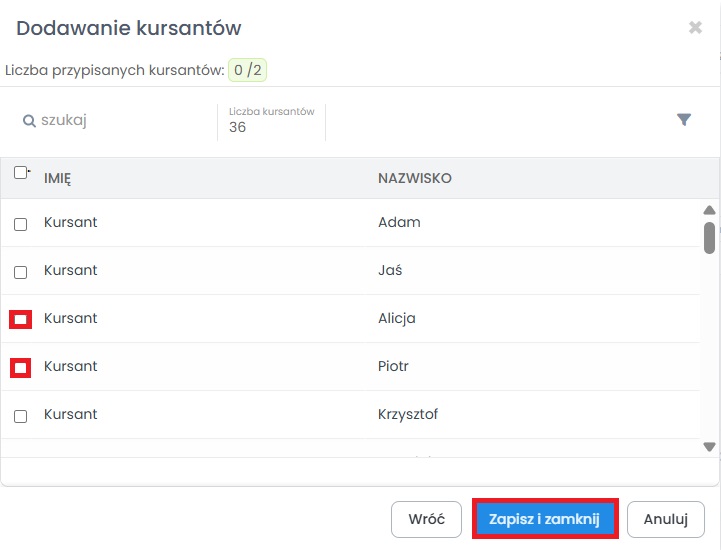Select the checkbox for Kursant Piotr
This screenshot has height=552, width=721.
click(x=20, y=368)
